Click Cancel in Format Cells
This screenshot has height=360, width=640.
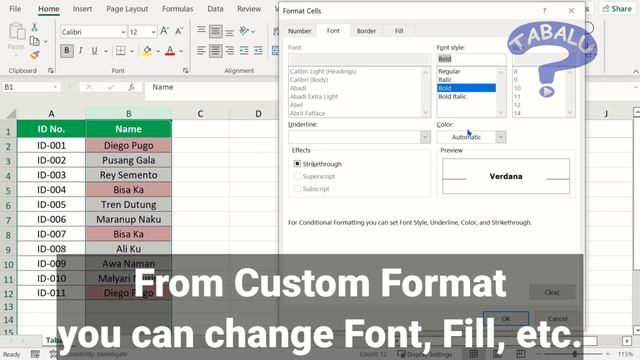(x=558, y=318)
